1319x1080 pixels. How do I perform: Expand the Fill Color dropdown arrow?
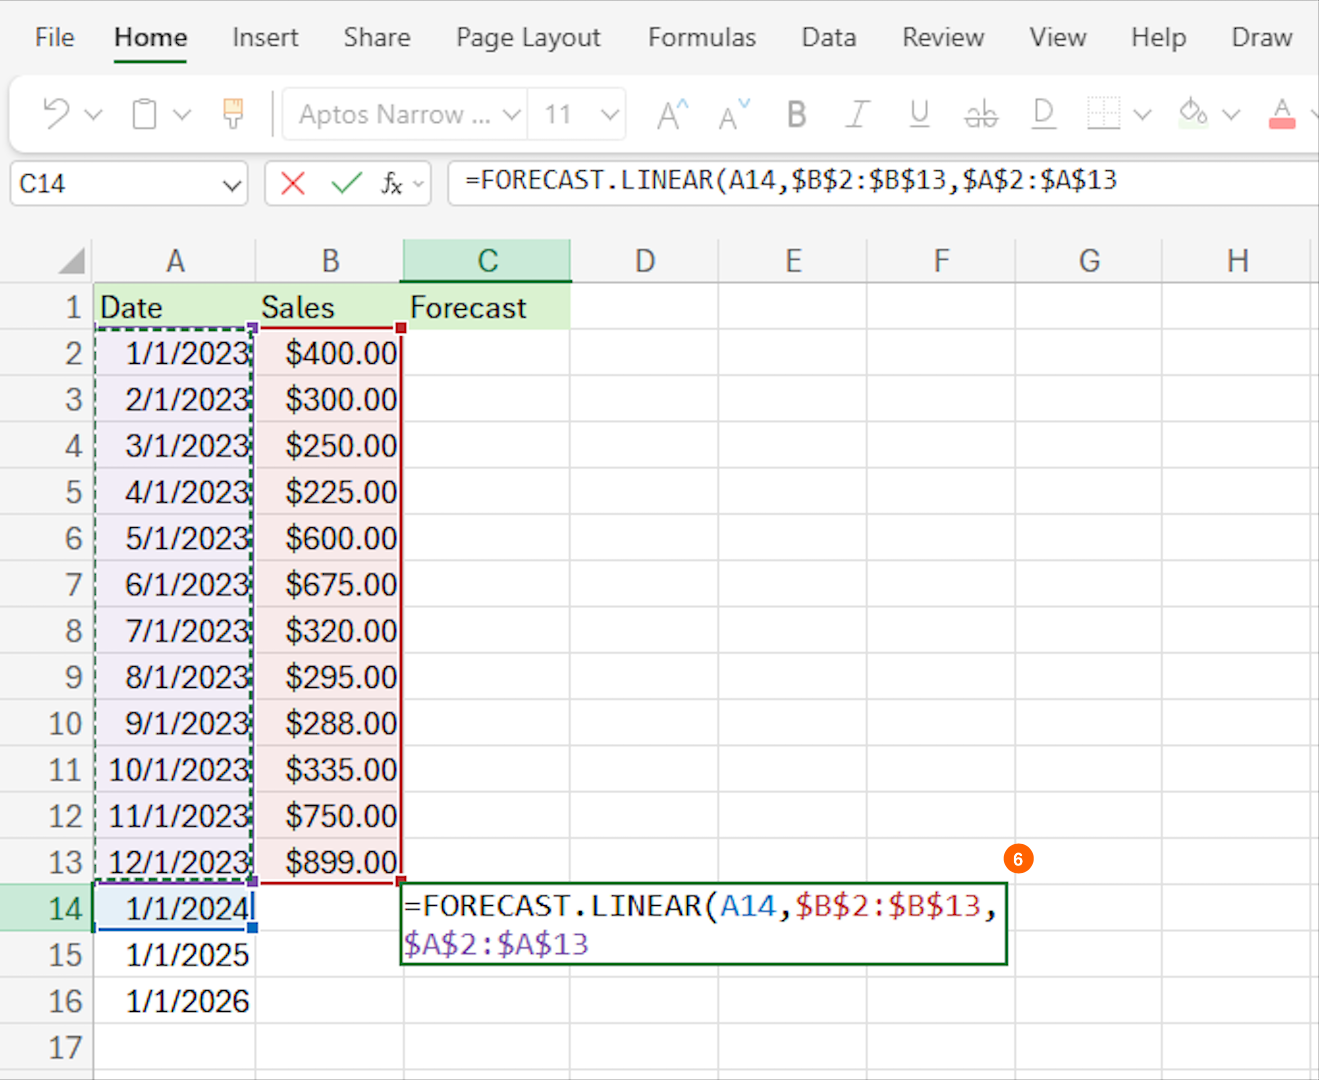1231,115
